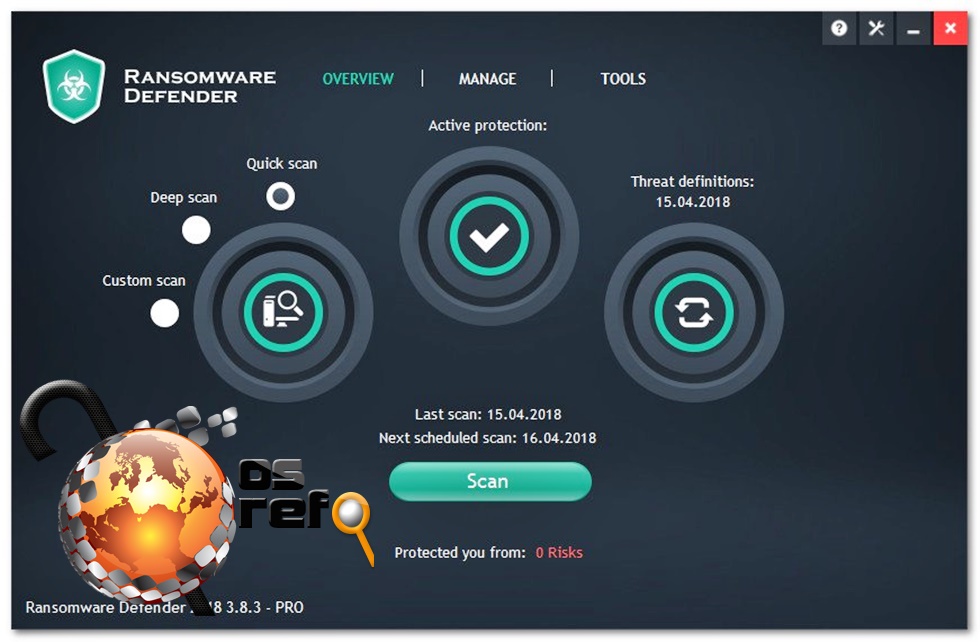The width and height of the screenshot is (980, 642).
Task: Open the wrench settings icon
Action: coord(876,28)
